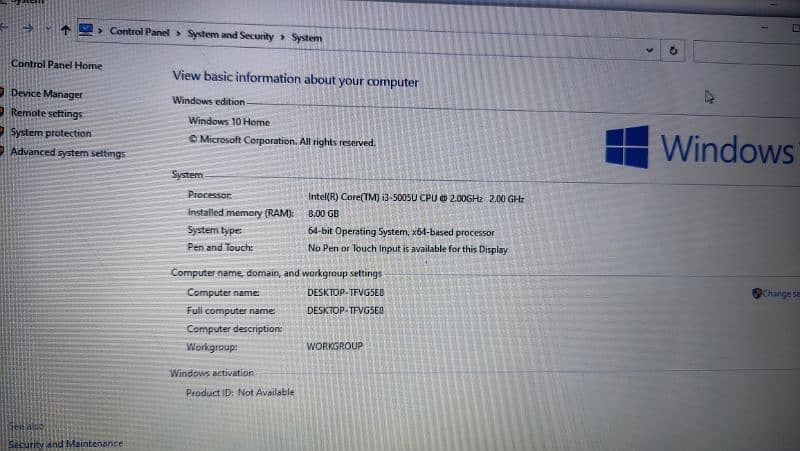Viewport: 800px width, 451px height.
Task: Click 'Microsoft Corporation. All rights reserved.' text
Action: [287, 141]
